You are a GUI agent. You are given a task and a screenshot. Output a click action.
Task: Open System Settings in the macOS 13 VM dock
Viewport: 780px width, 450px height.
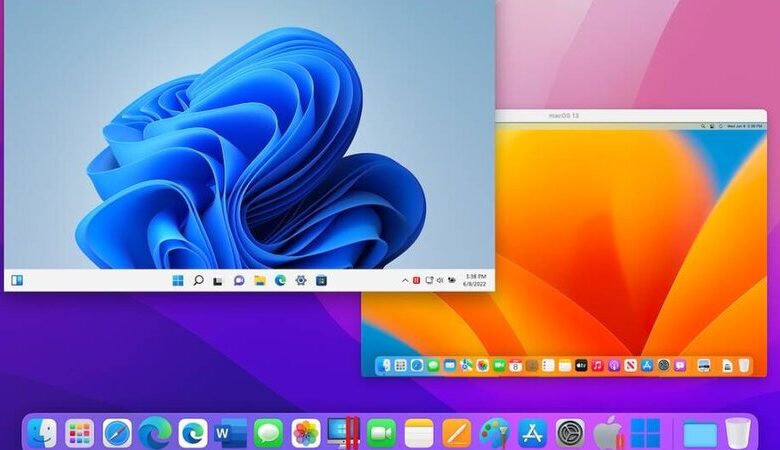[x=664, y=365]
